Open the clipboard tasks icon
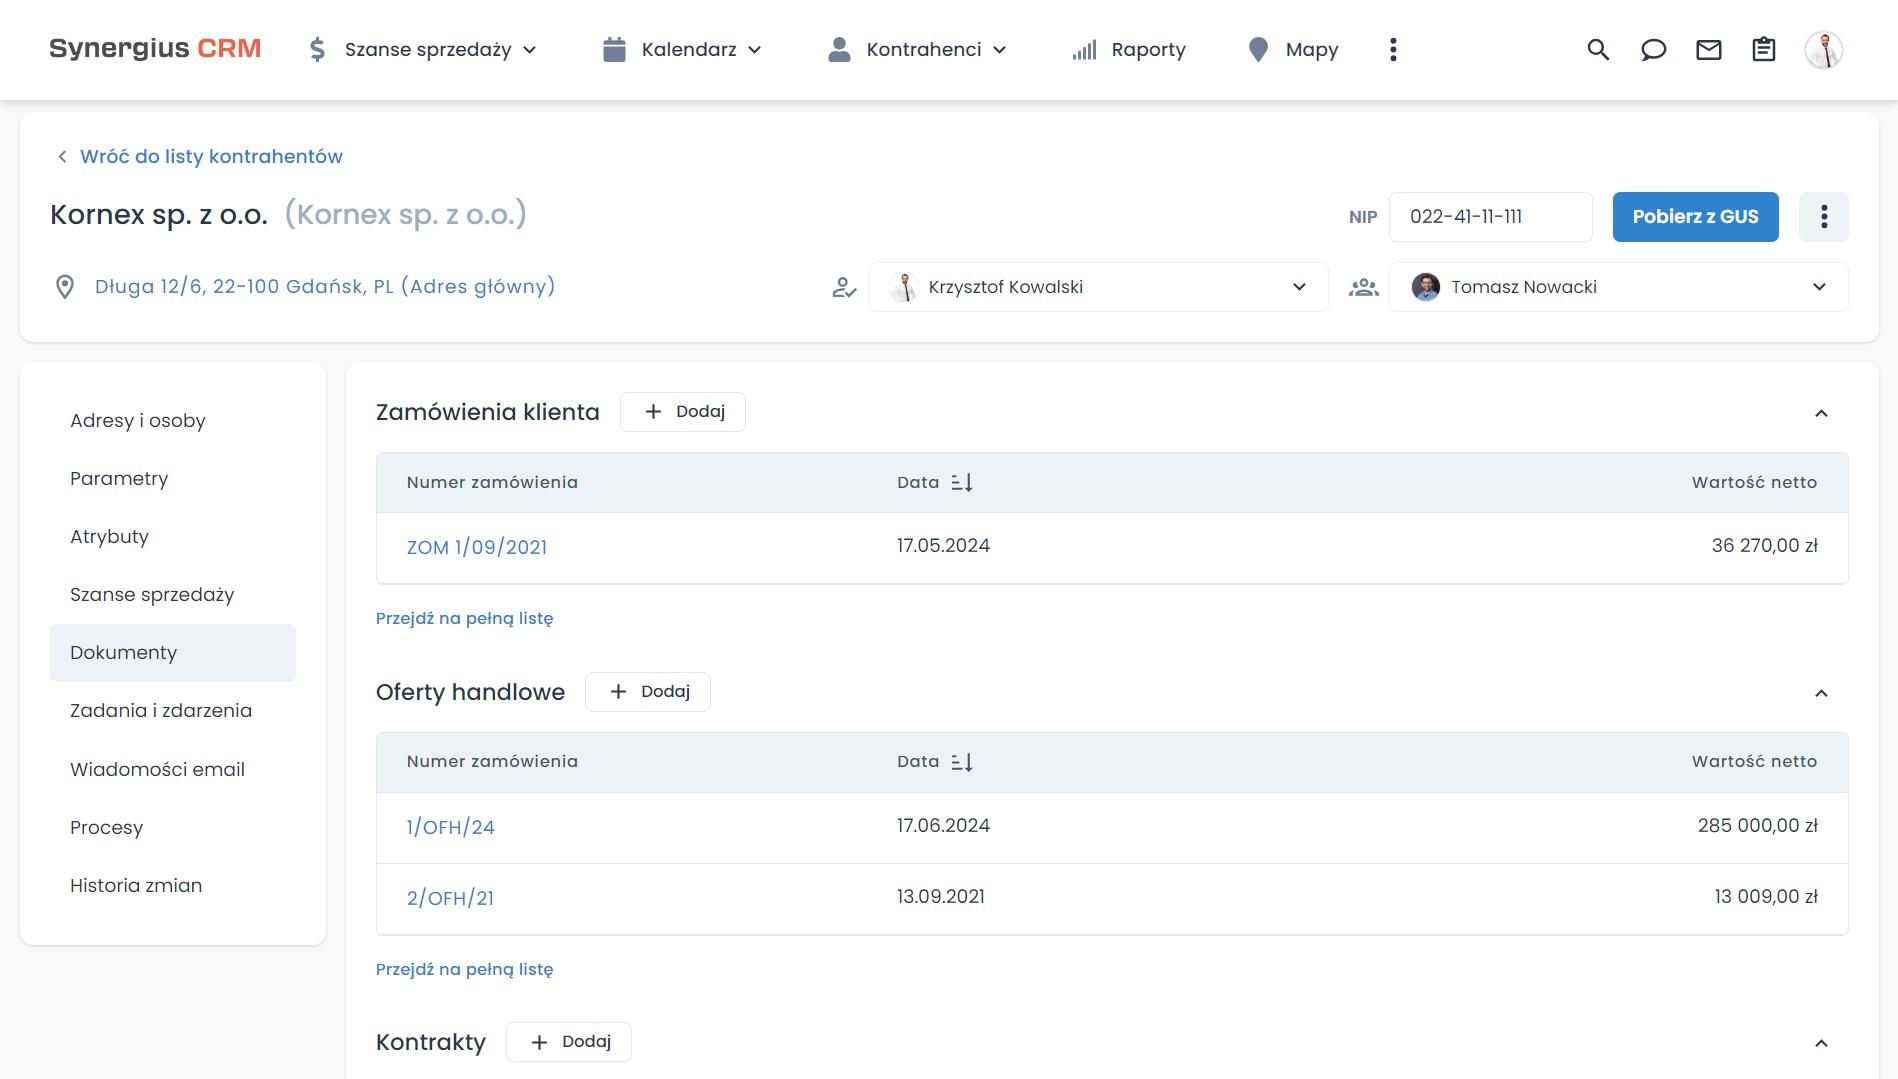This screenshot has width=1898, height=1079. tap(1763, 49)
